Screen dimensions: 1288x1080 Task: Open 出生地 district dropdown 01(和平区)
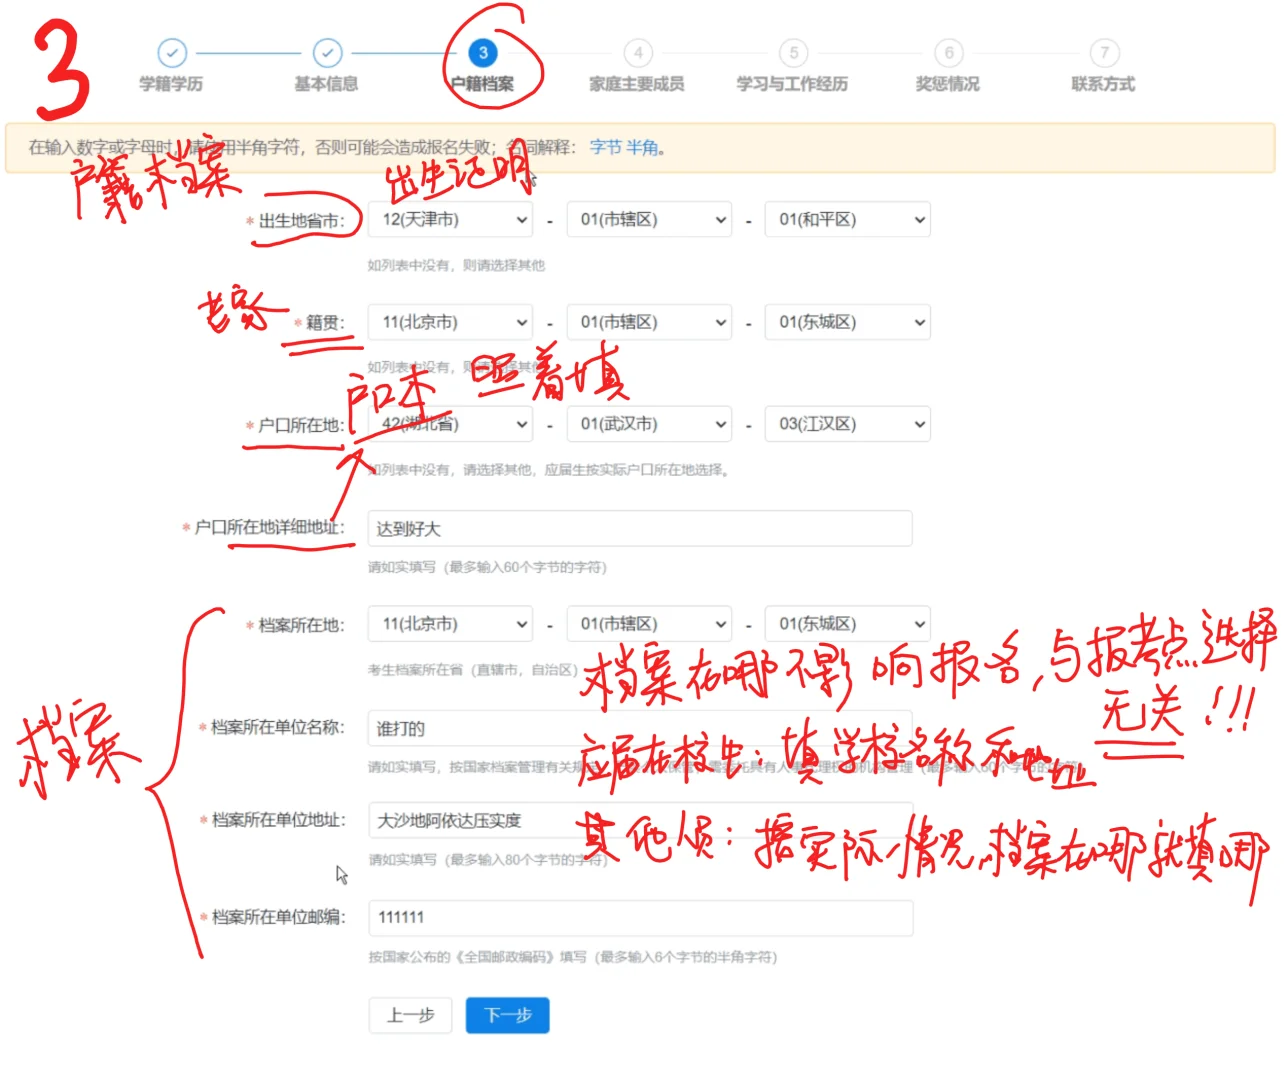coord(848,220)
